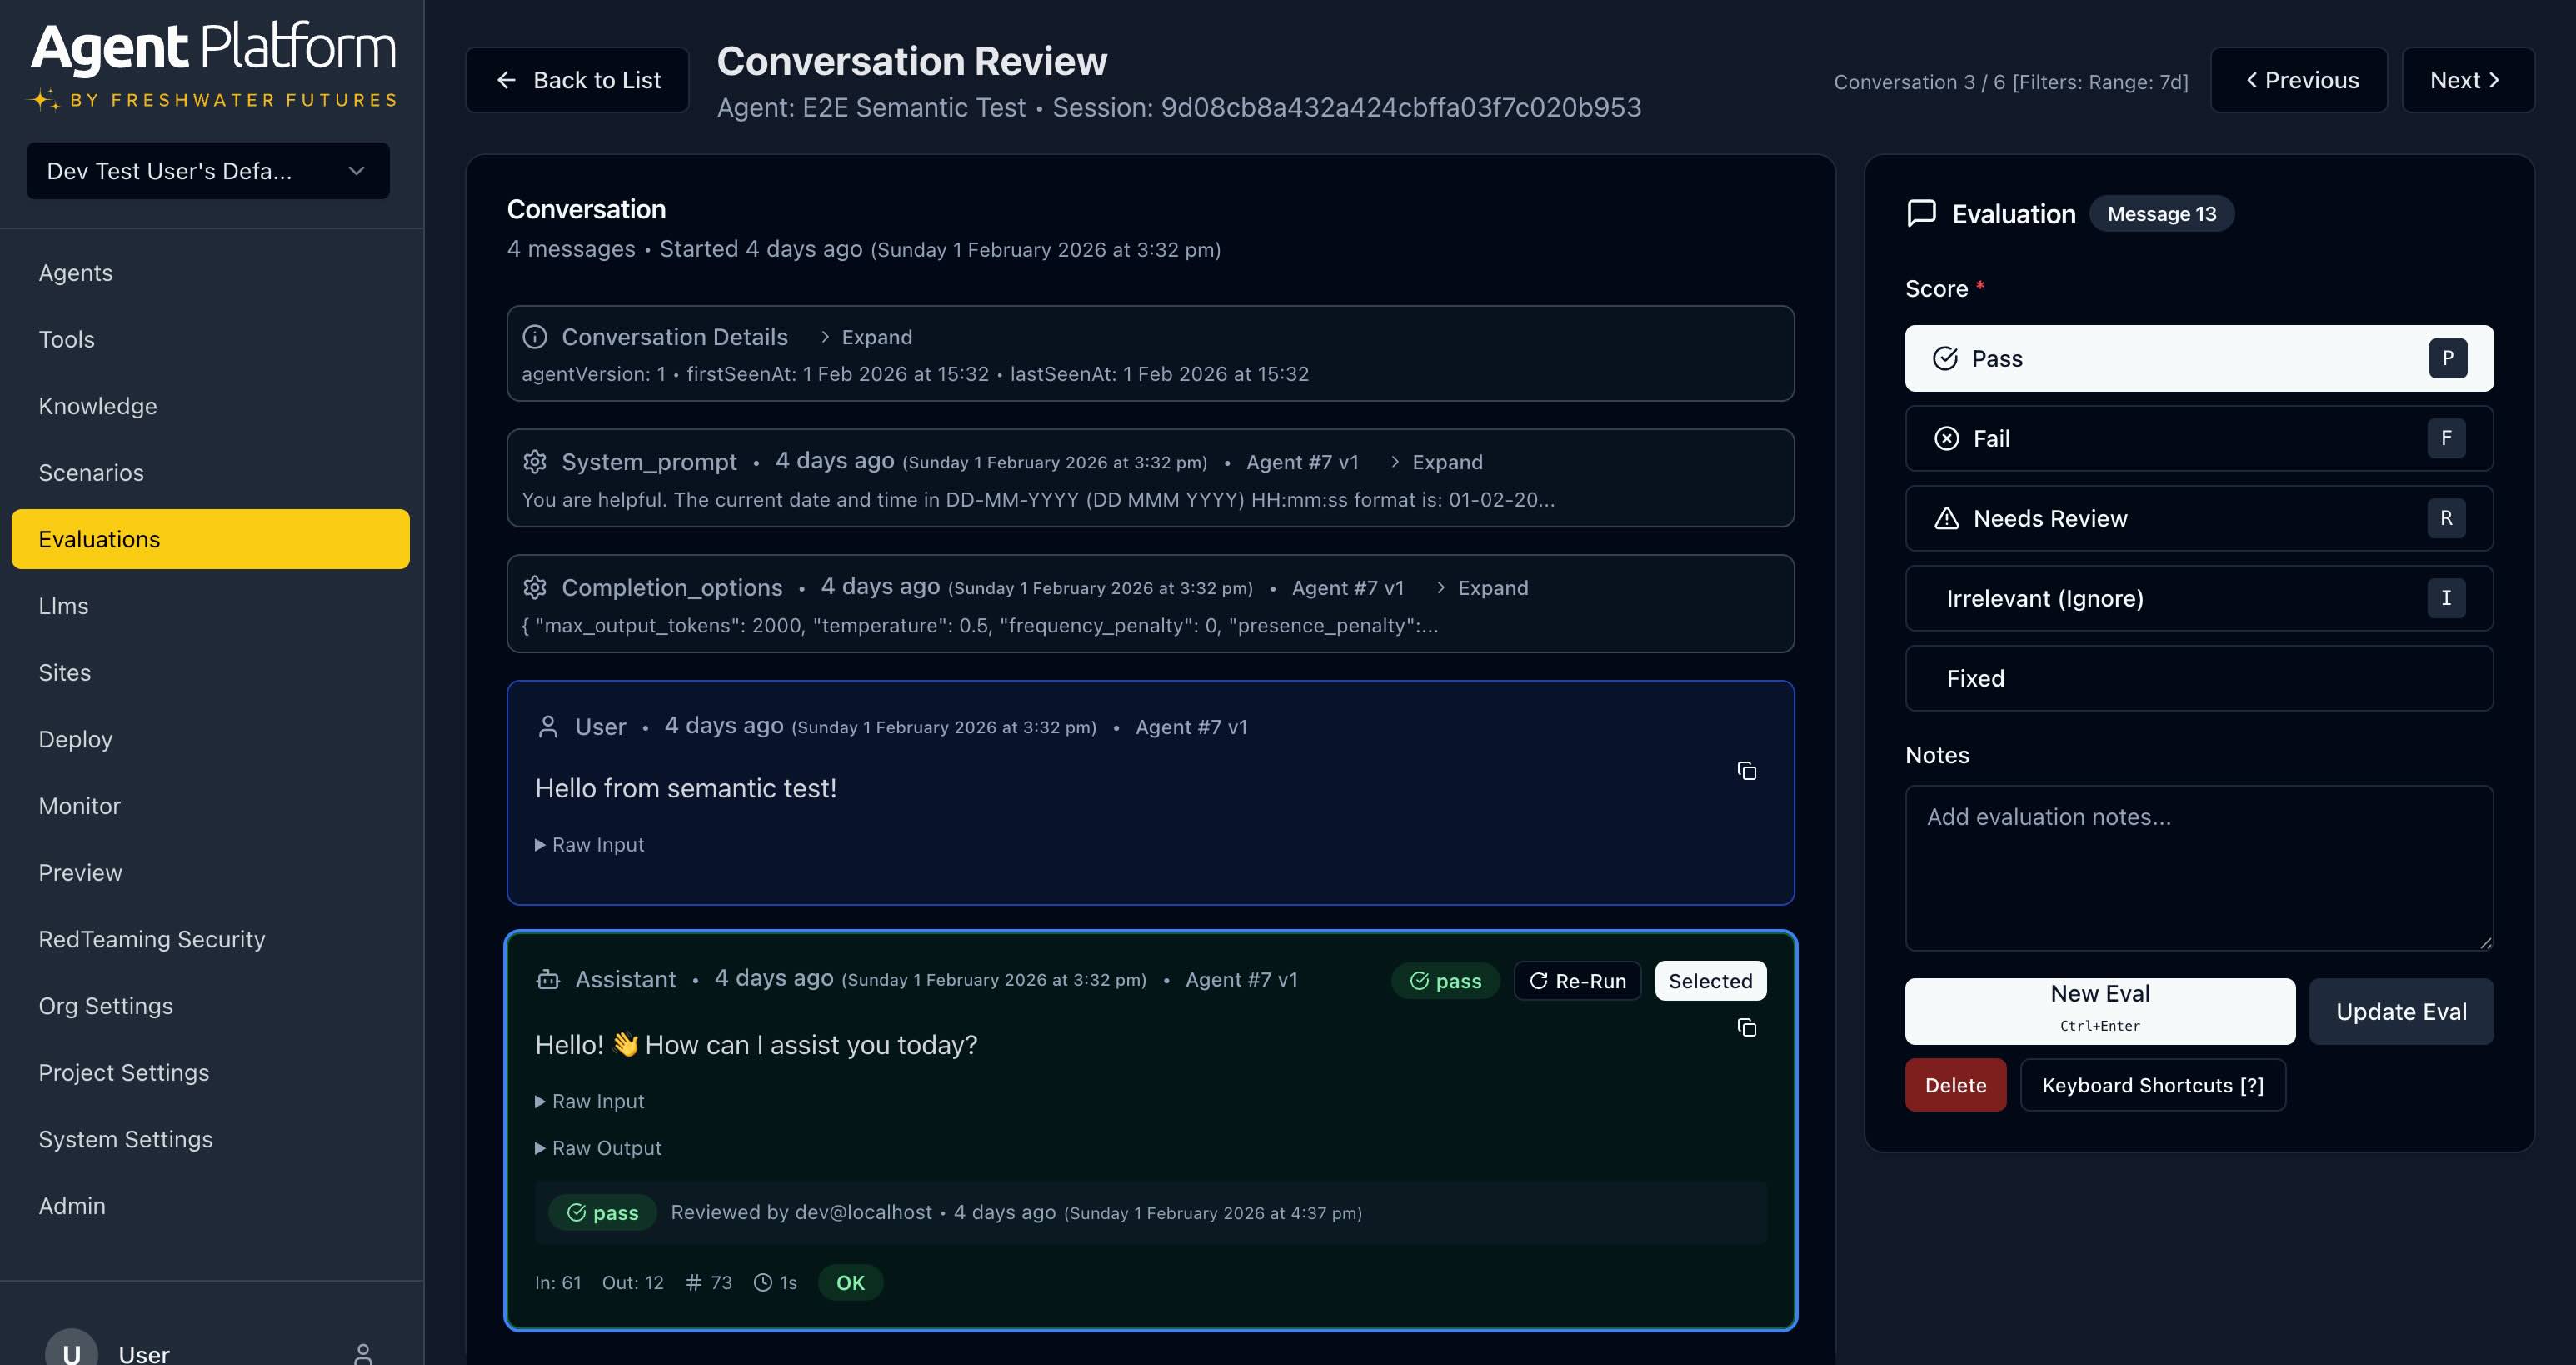Image resolution: width=2576 pixels, height=1365 pixels.
Task: Click the Re-Run button
Action: point(1577,981)
